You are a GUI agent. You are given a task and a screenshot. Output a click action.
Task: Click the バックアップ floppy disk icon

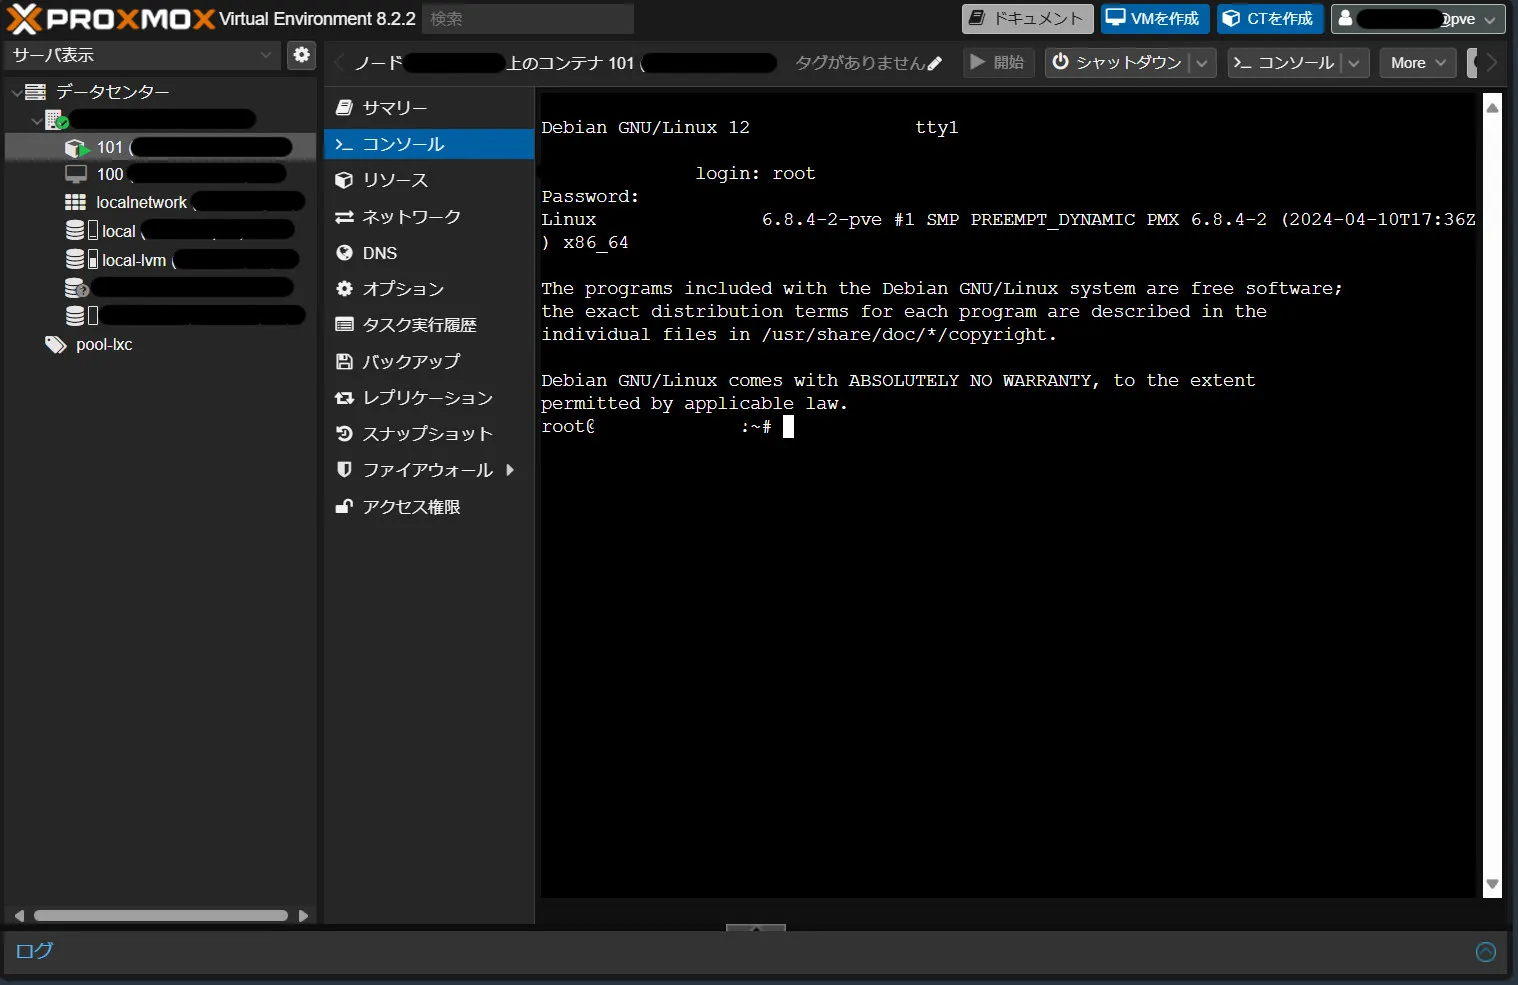[x=344, y=361]
